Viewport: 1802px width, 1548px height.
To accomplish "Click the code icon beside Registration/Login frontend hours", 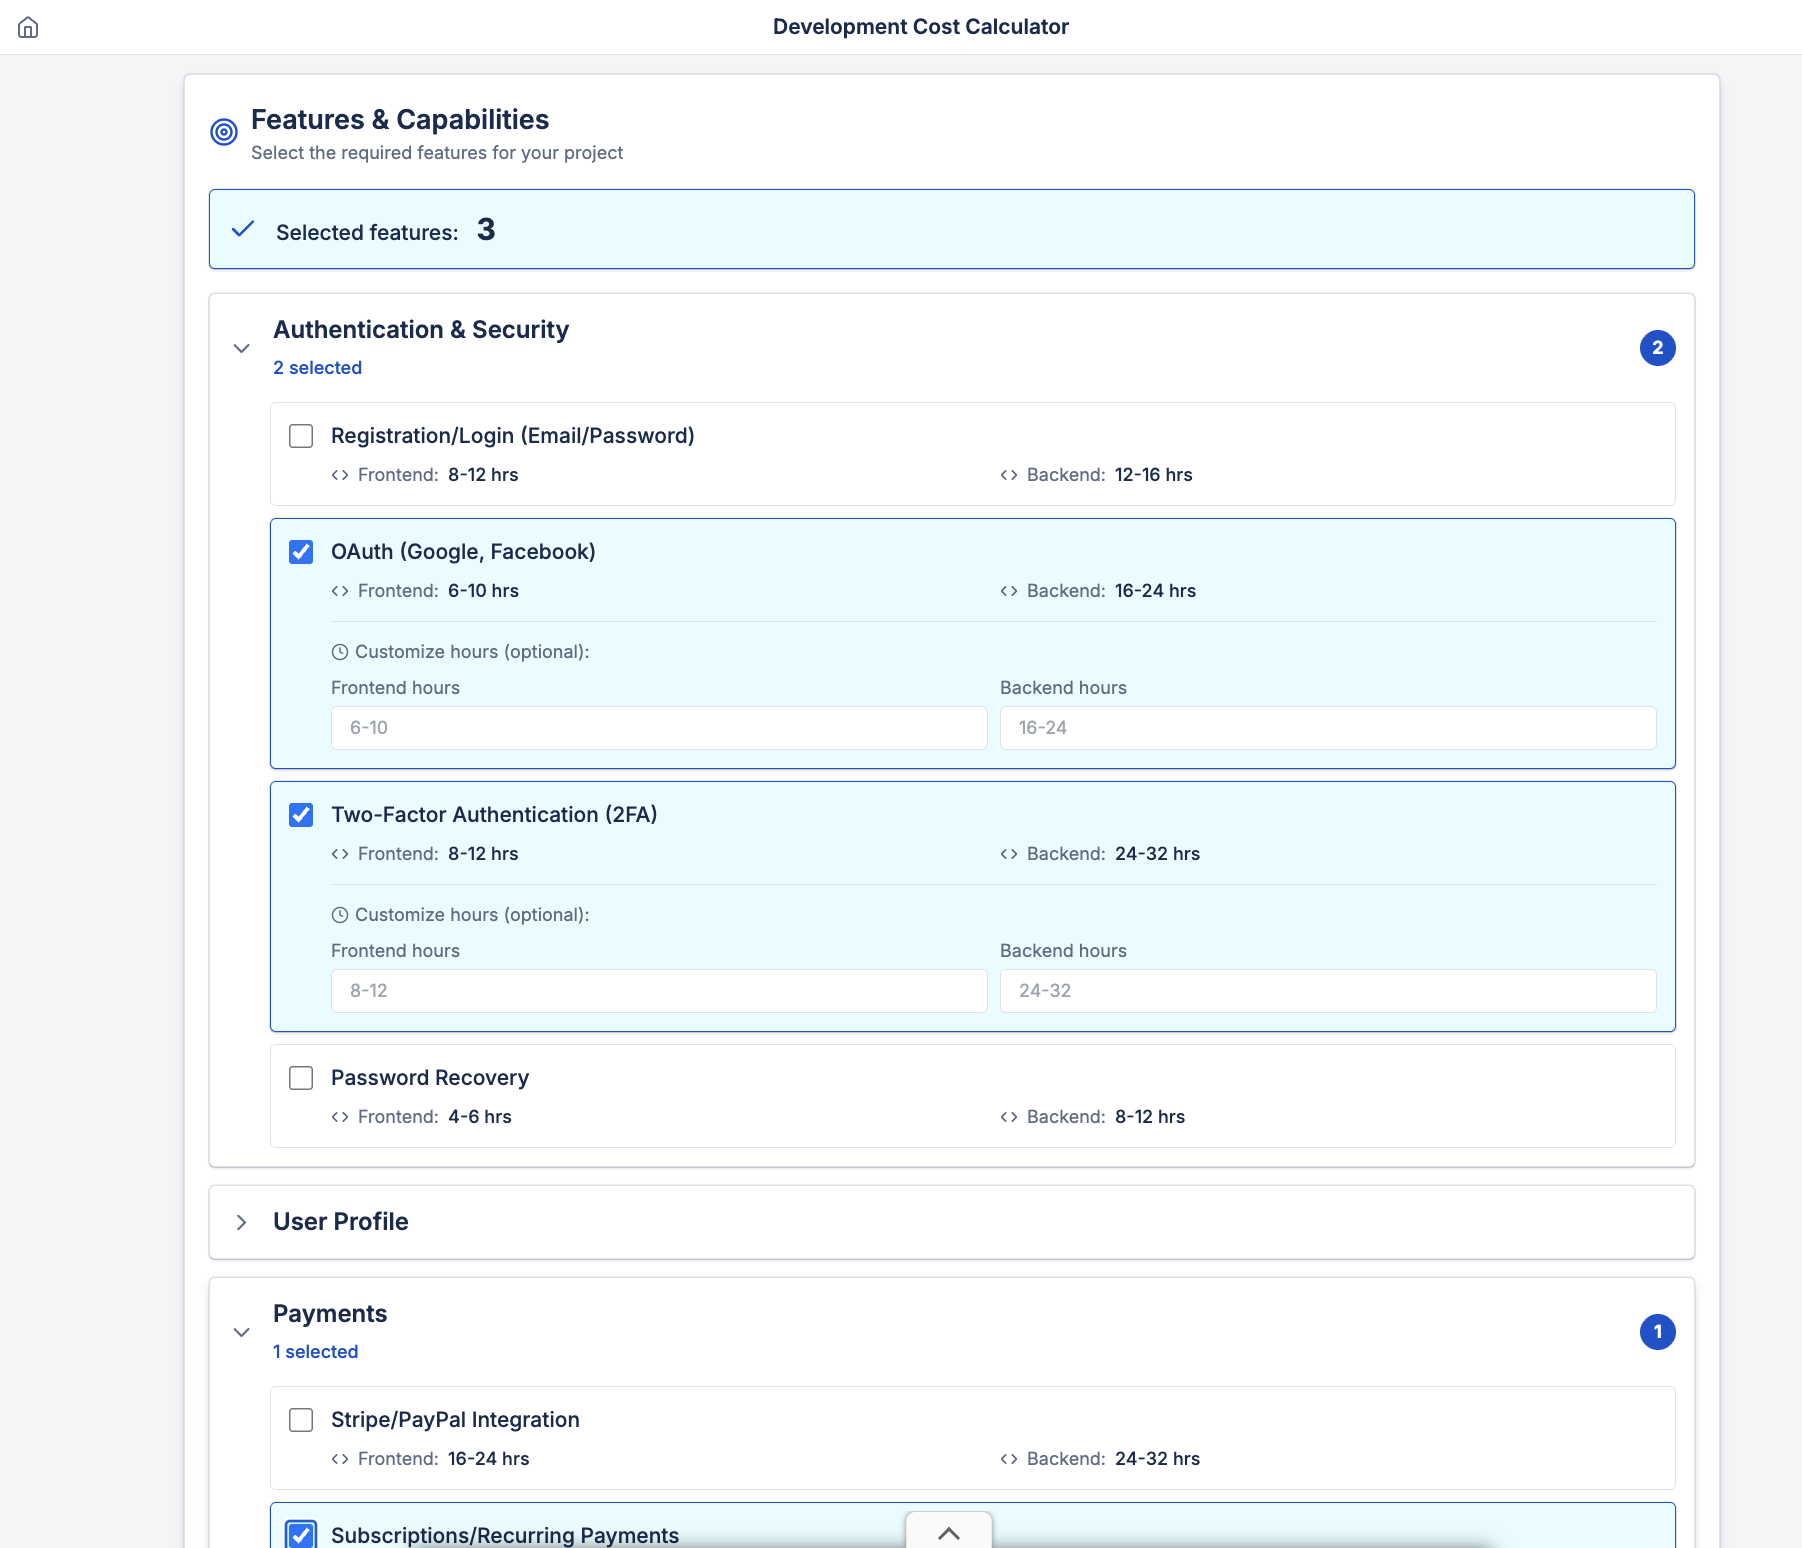I will click(x=340, y=475).
